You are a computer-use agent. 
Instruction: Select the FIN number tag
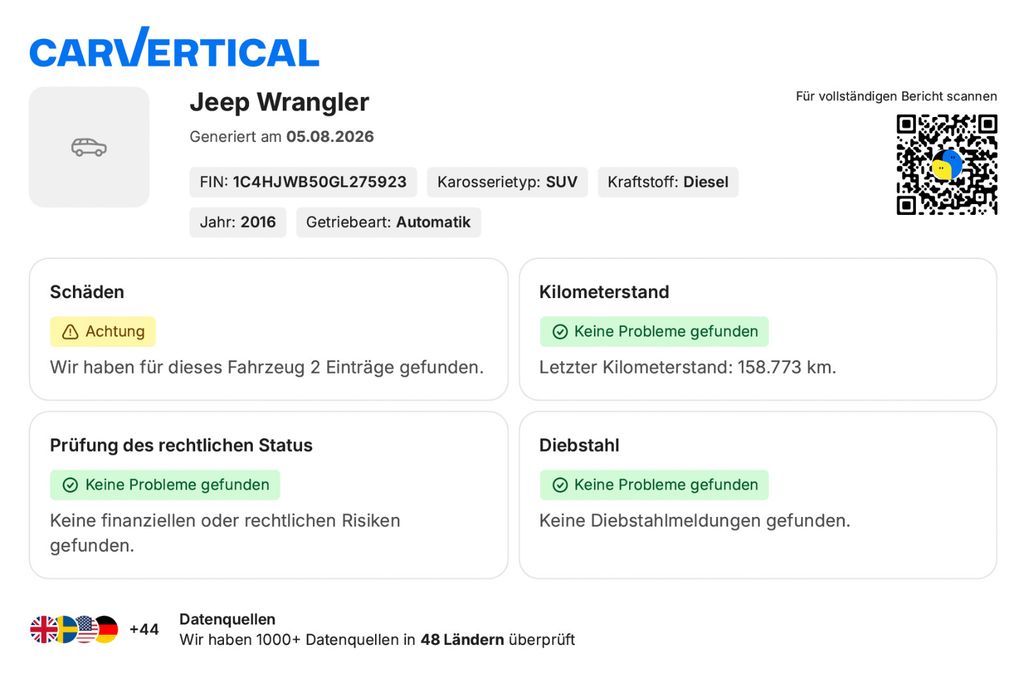[303, 182]
